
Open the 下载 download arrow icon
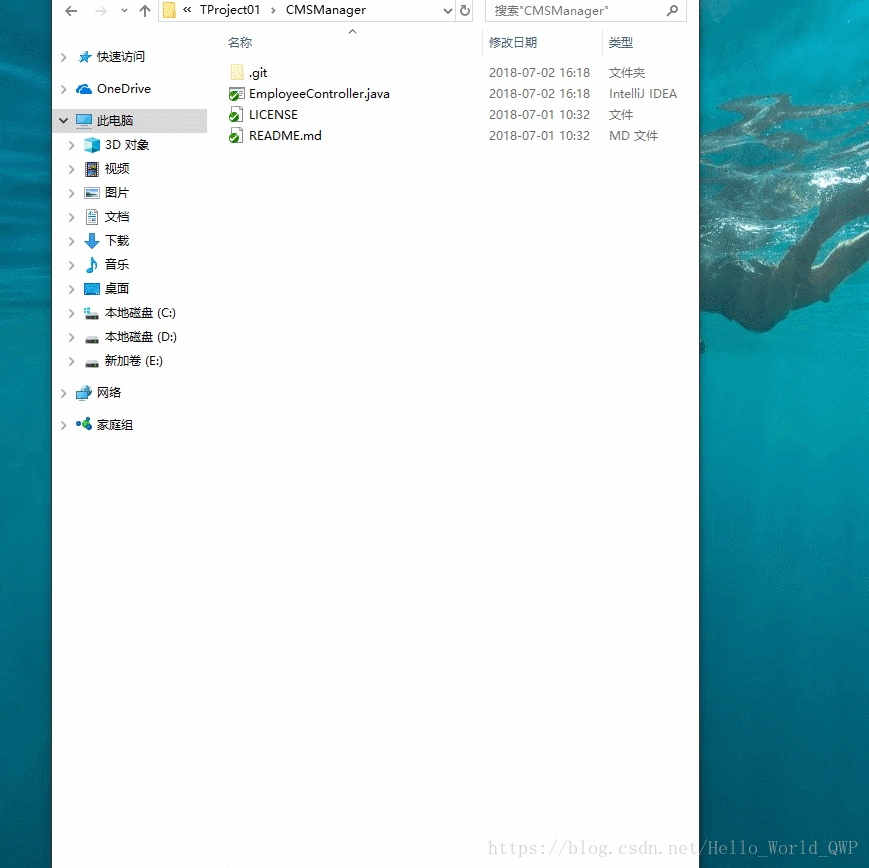click(x=92, y=241)
